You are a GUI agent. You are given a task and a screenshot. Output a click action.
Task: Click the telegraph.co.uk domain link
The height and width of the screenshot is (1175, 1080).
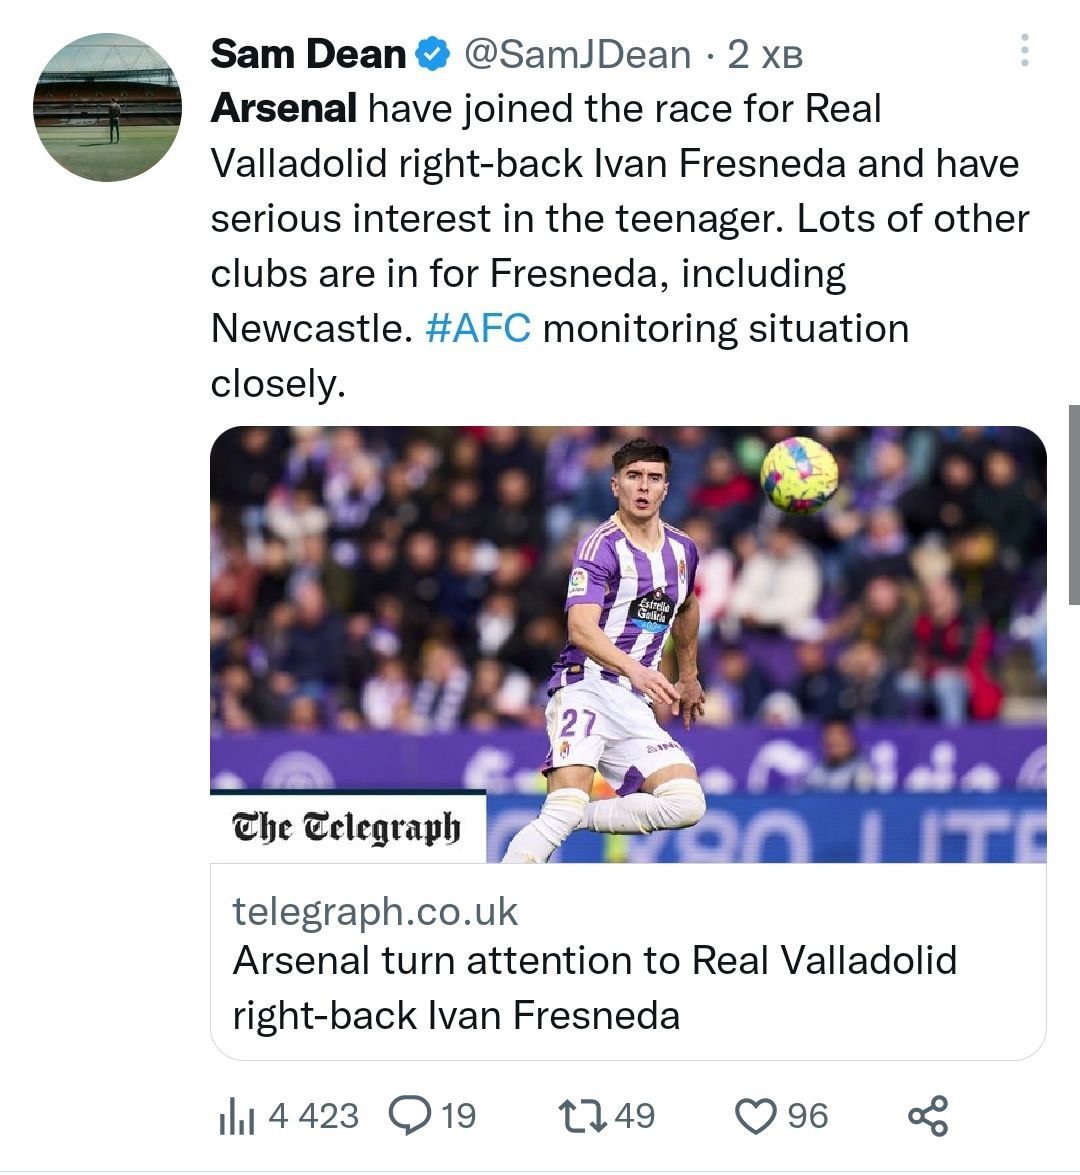375,911
